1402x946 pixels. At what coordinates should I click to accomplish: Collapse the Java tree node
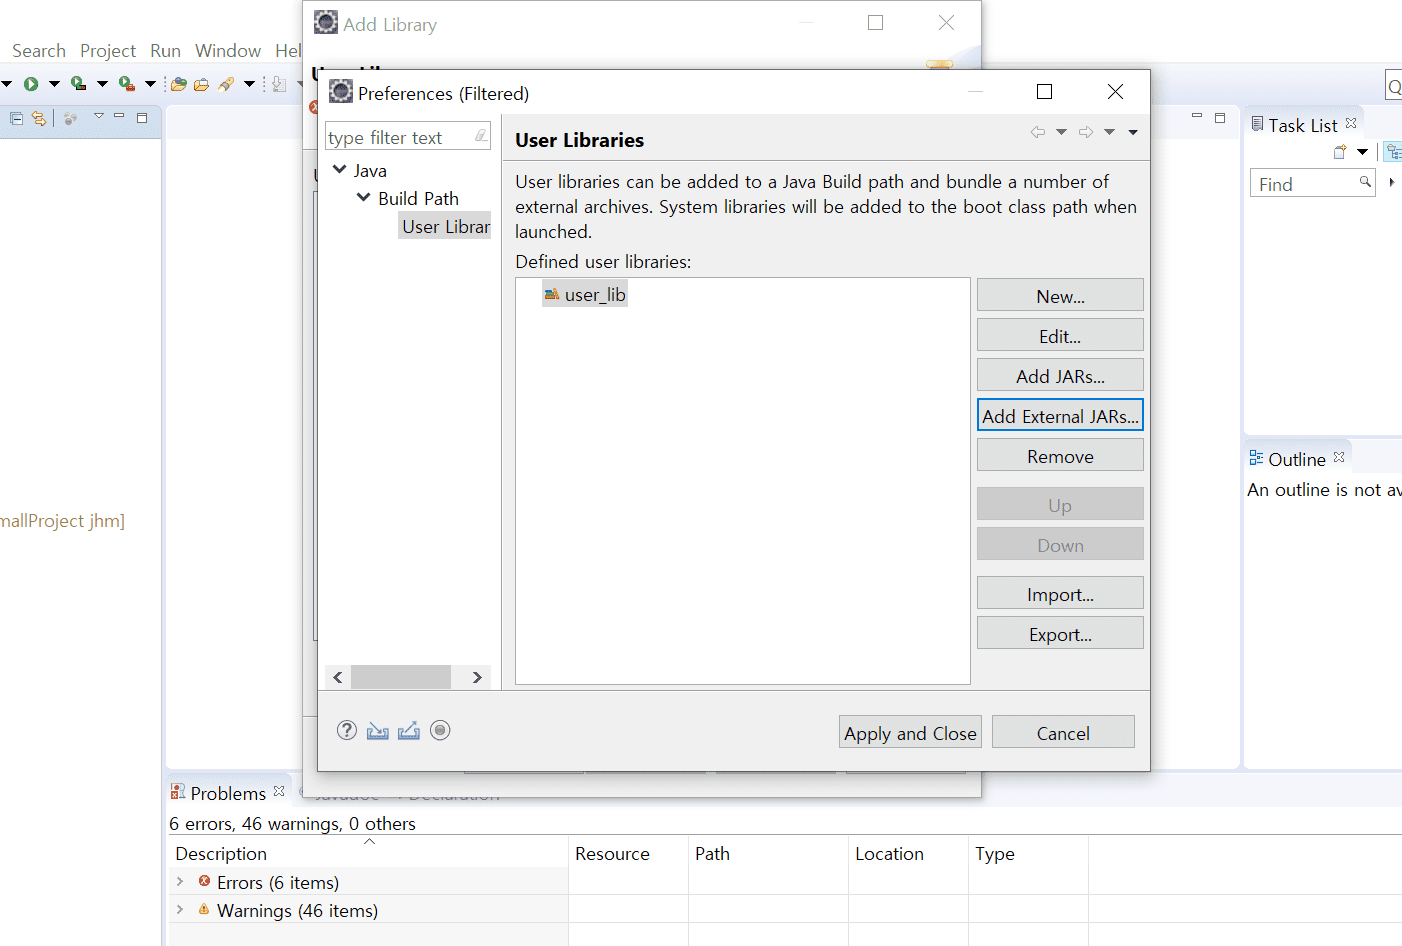coord(340,170)
